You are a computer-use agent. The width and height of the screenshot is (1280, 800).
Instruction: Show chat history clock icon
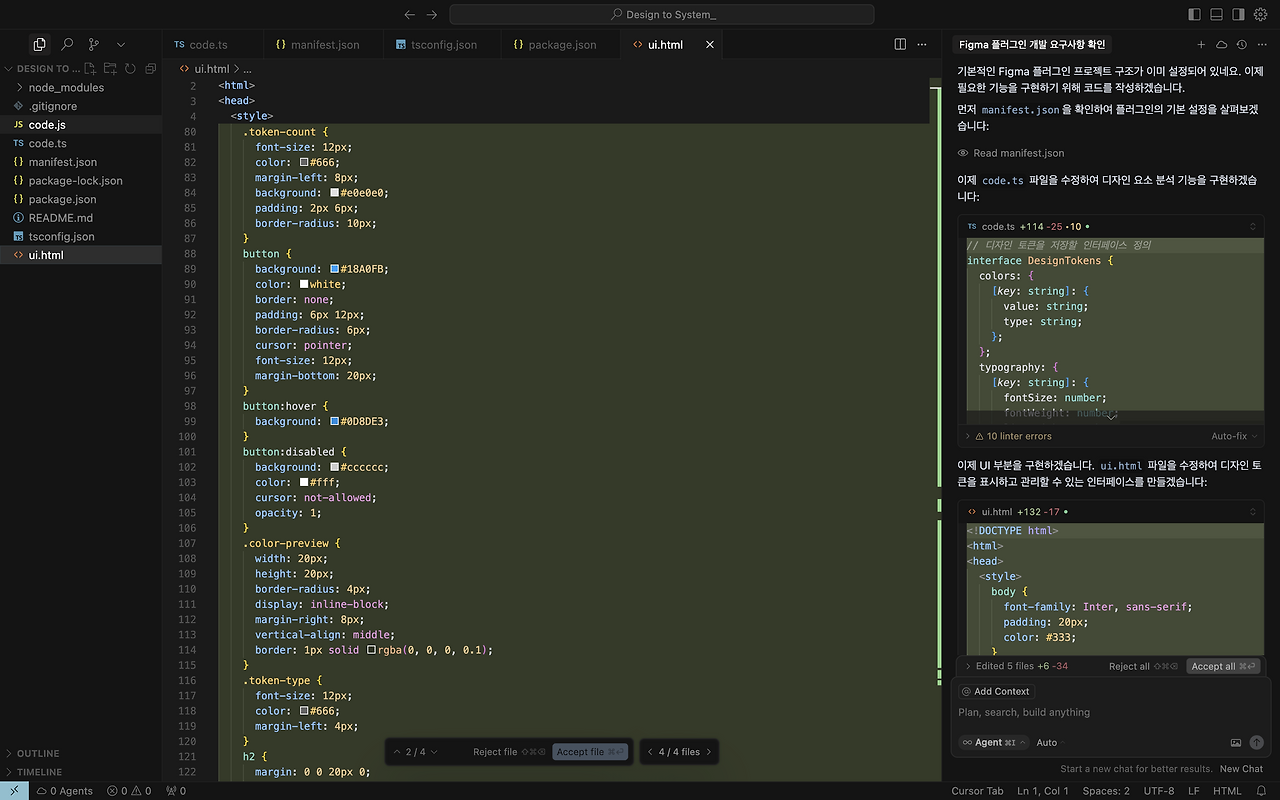tap(1241, 44)
